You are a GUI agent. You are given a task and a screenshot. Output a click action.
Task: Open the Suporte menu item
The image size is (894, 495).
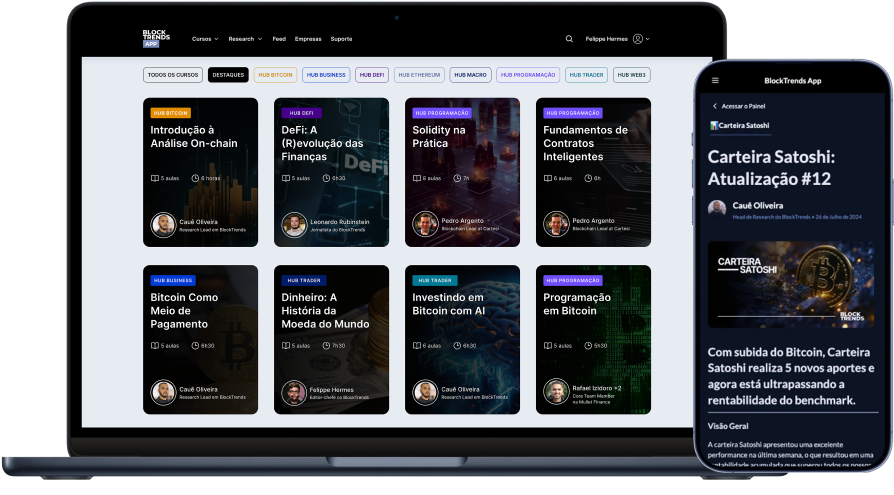coord(342,39)
